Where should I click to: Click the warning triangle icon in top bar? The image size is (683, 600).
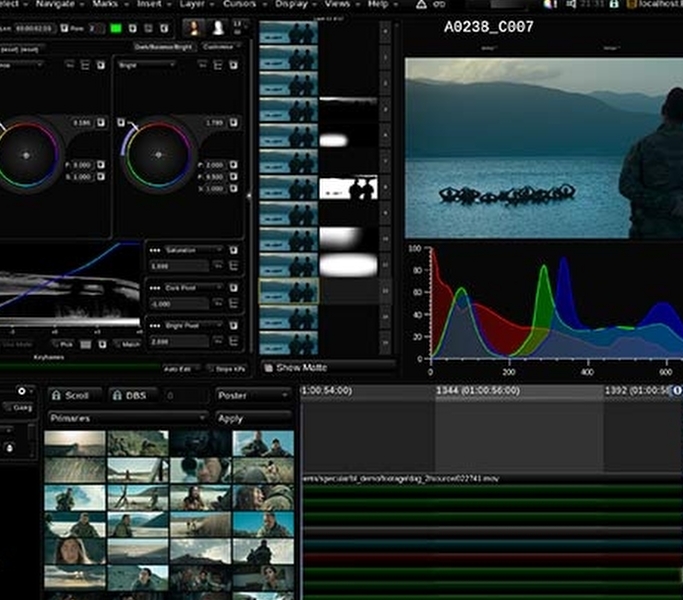click(x=422, y=5)
